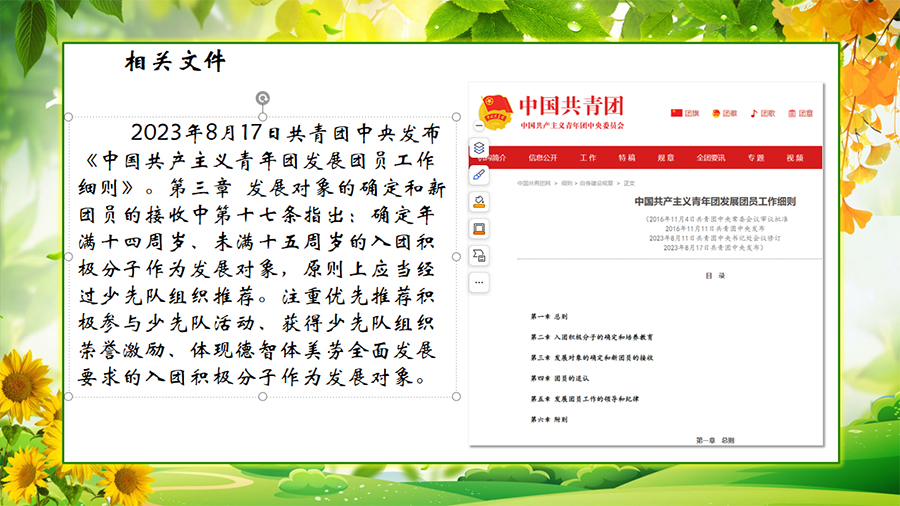
Task: Click 第五章 发展团员工作的领导和纪律 entry
Action: (585, 399)
